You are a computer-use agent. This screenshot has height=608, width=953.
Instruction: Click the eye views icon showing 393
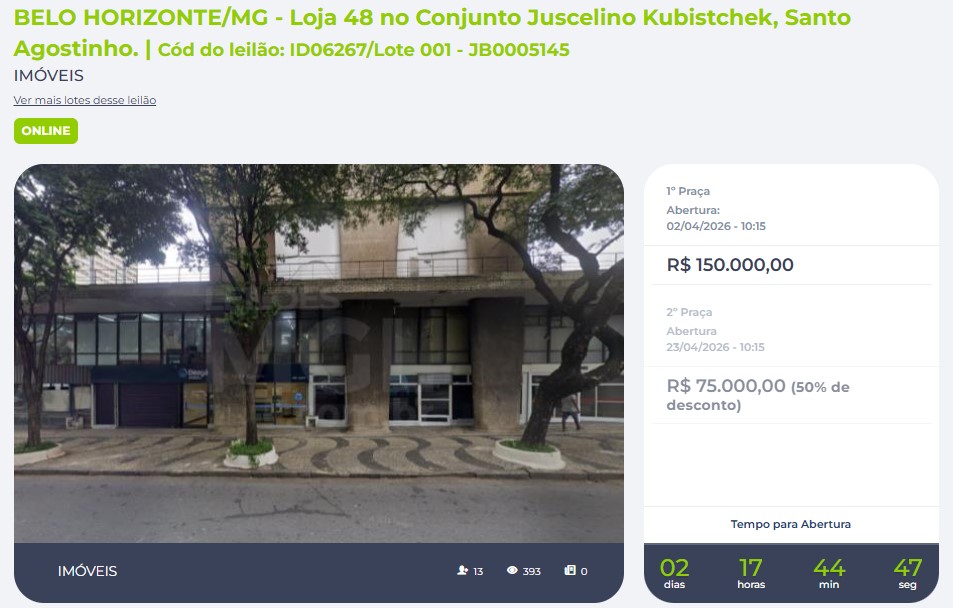pyautogui.click(x=512, y=570)
